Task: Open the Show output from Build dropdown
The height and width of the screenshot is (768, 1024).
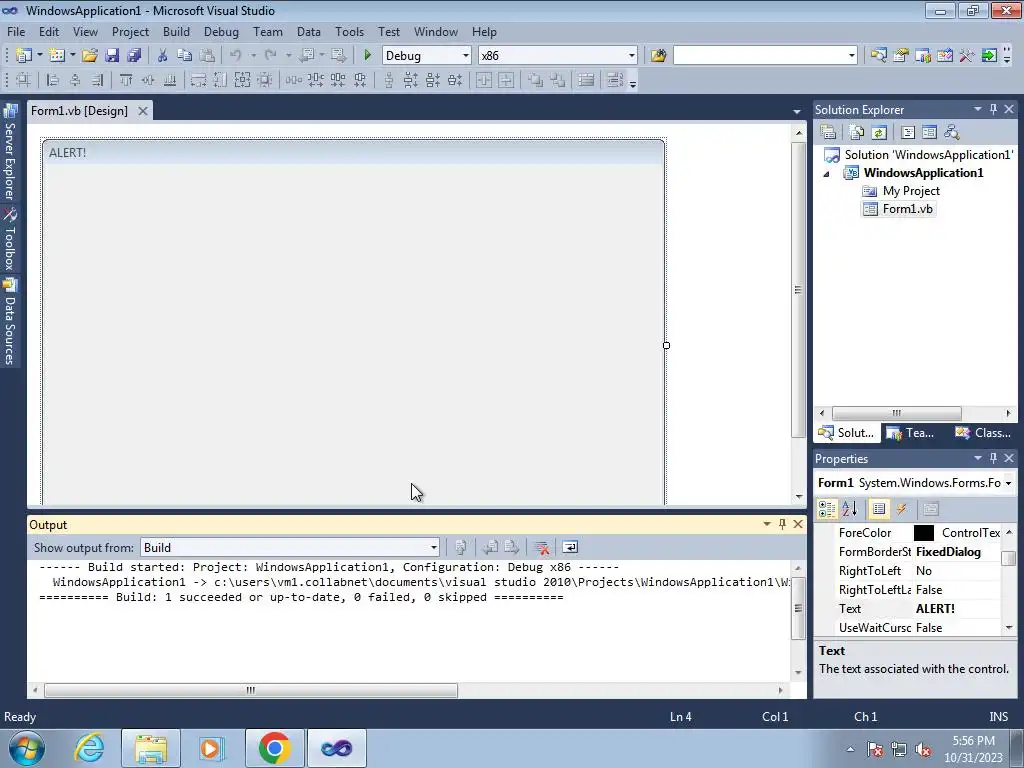Action: [433, 547]
